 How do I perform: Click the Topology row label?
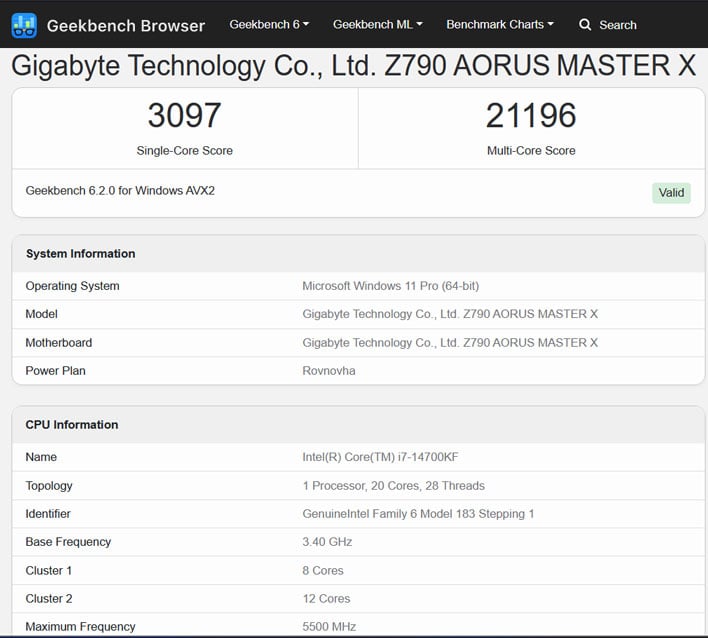pyautogui.click(x=49, y=486)
